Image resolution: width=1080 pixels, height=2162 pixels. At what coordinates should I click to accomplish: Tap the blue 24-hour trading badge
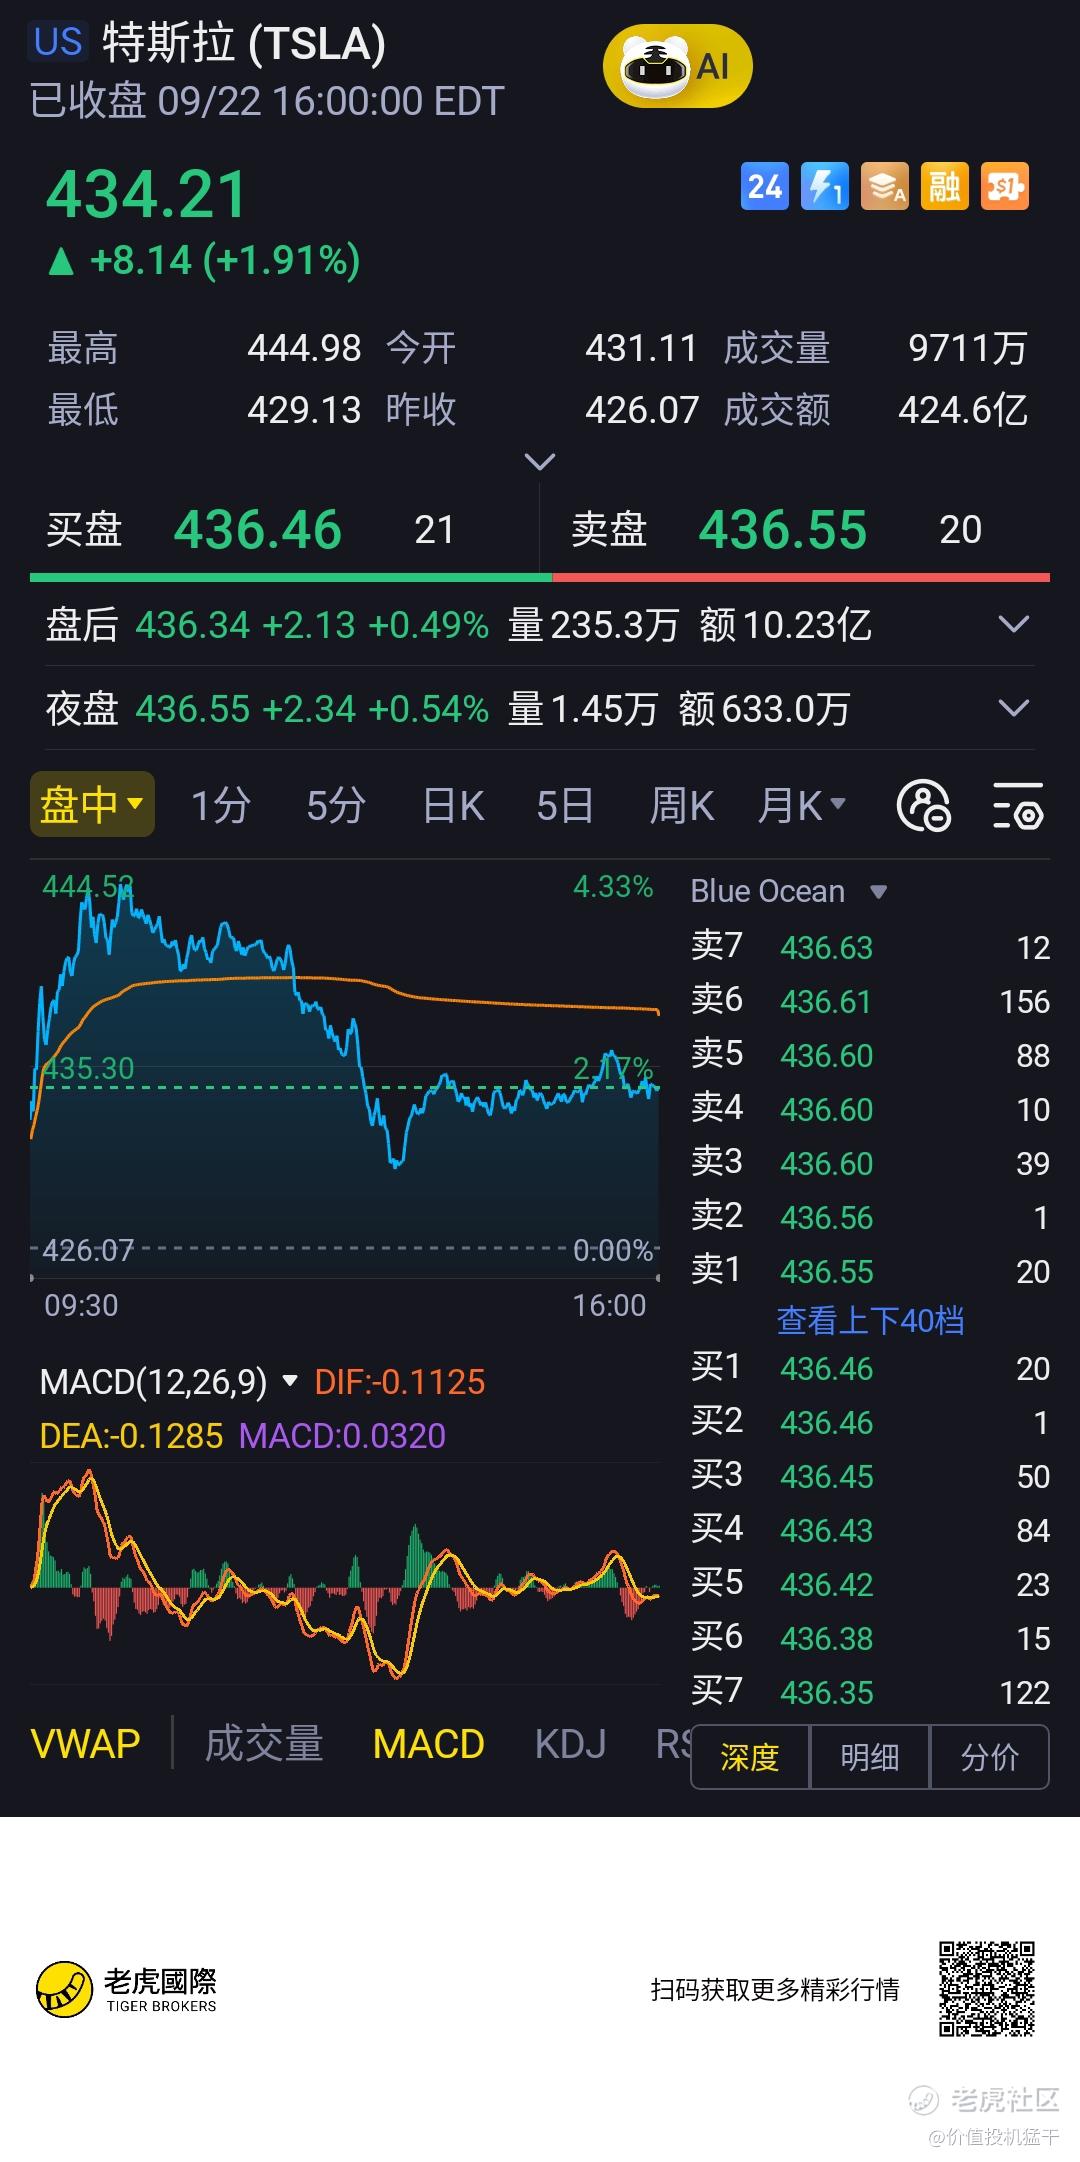pyautogui.click(x=764, y=186)
